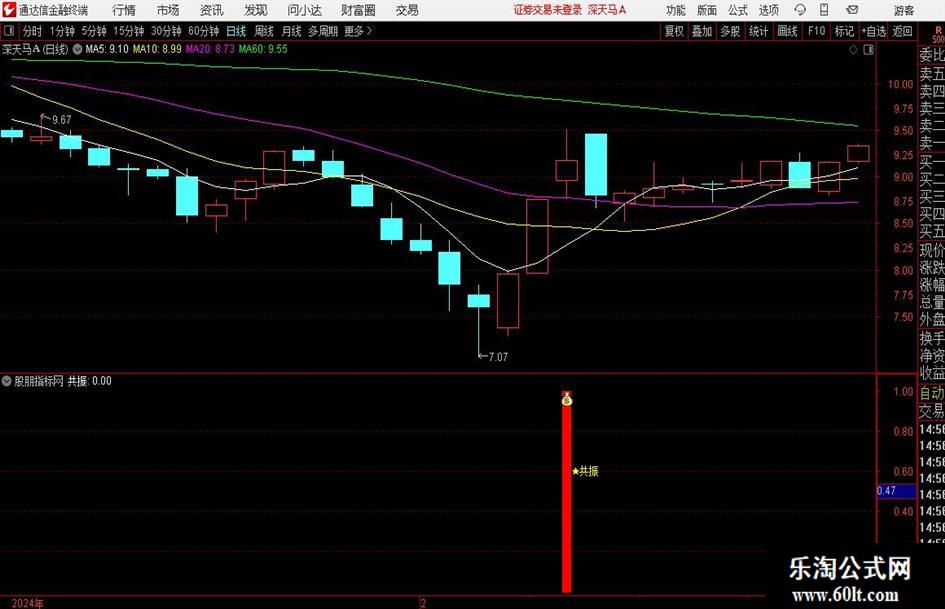Click 证券交易未登录 login status

tap(548, 10)
